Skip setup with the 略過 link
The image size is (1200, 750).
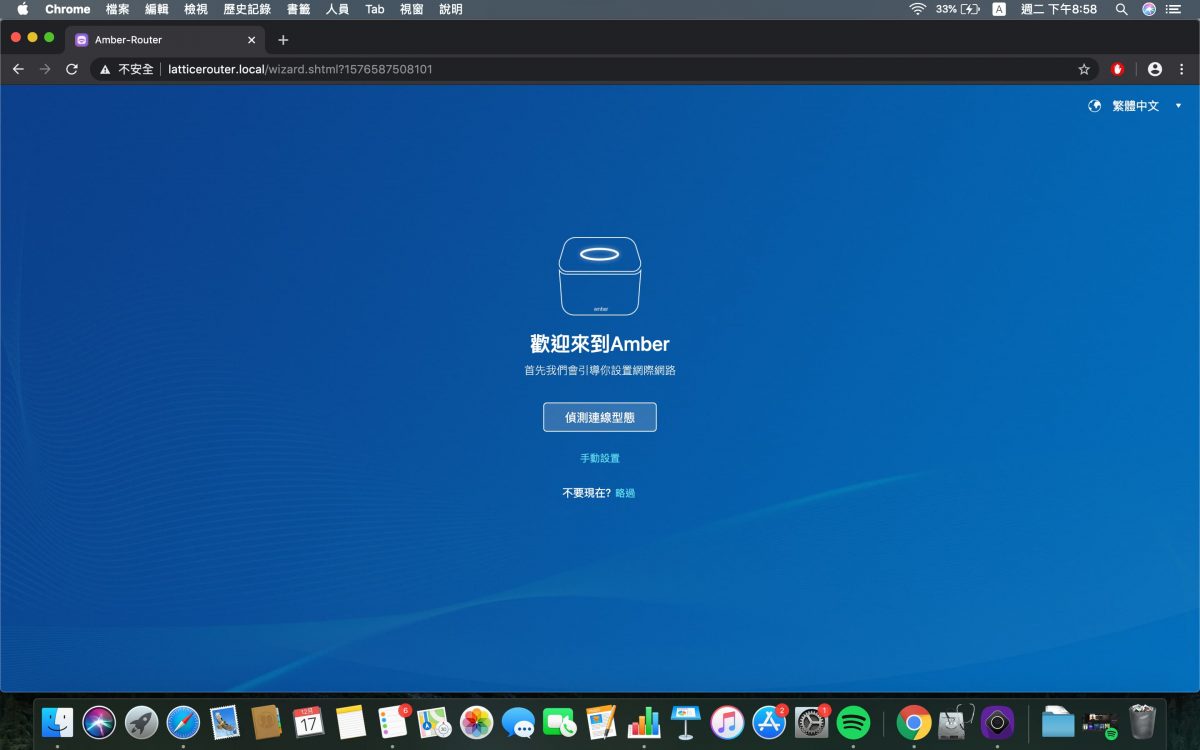[625, 493]
